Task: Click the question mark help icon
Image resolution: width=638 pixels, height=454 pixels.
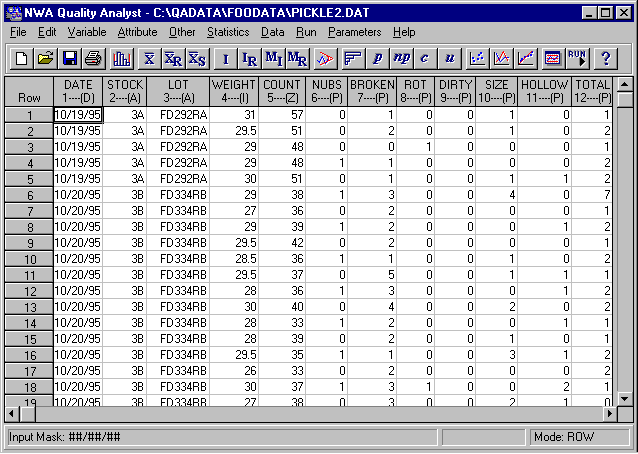Action: [x=605, y=58]
